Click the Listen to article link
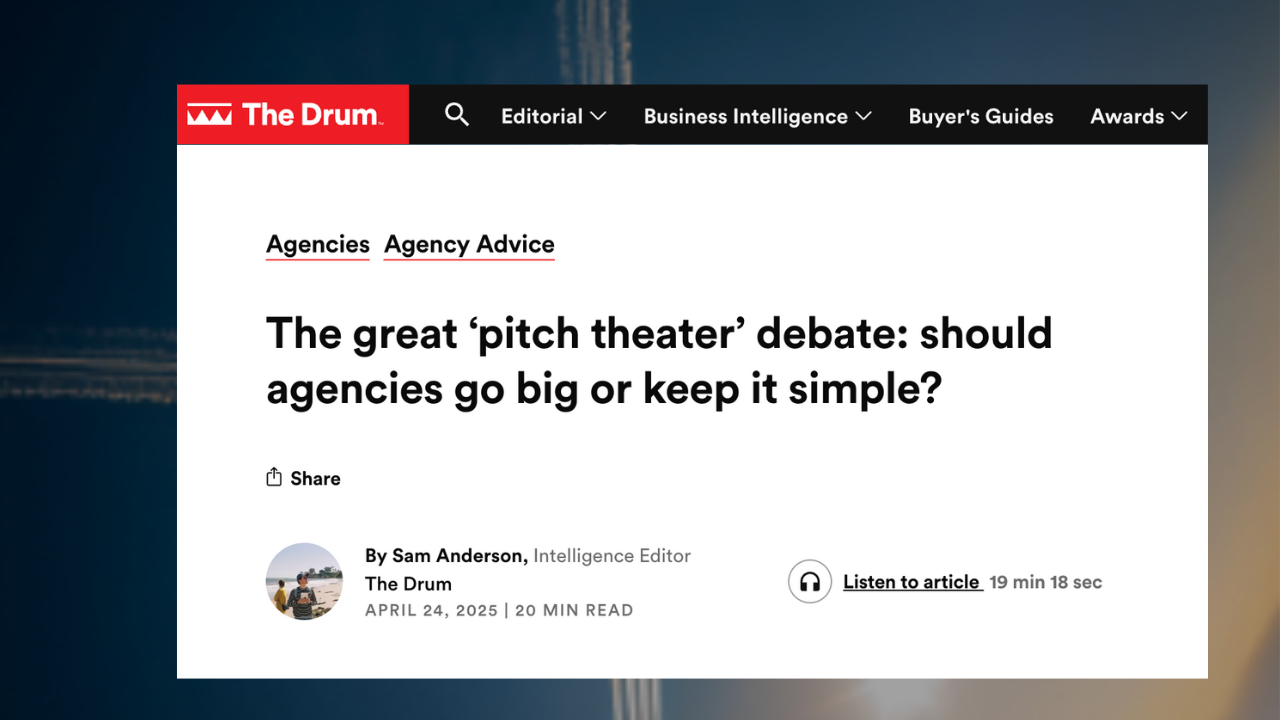Screen dimensions: 1280x720 911,582
